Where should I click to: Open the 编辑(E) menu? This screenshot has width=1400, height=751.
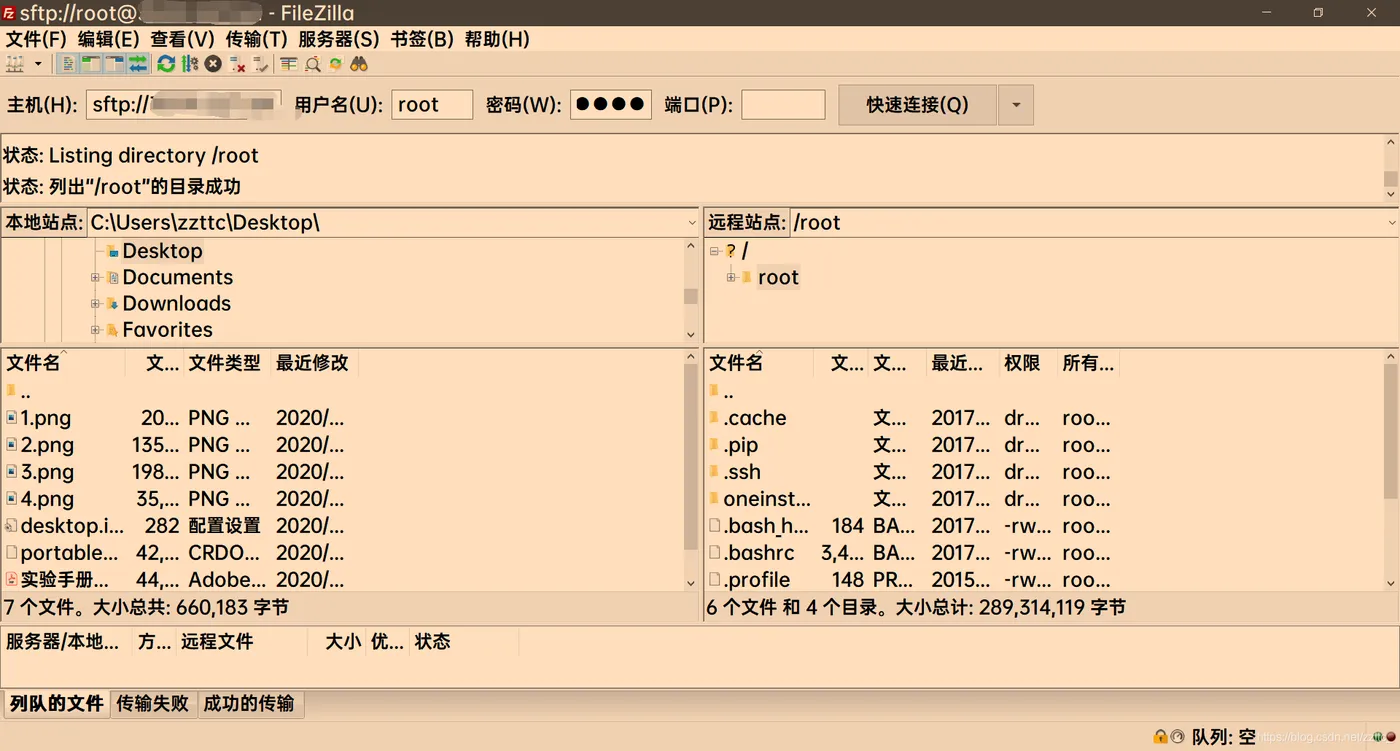[109, 39]
